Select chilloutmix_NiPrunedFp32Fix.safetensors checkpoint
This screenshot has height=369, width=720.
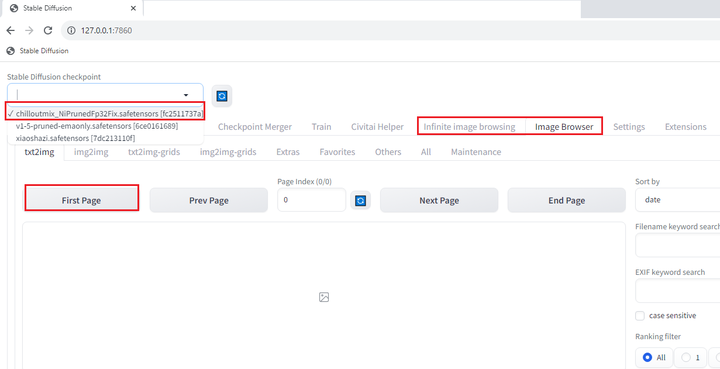[105, 113]
